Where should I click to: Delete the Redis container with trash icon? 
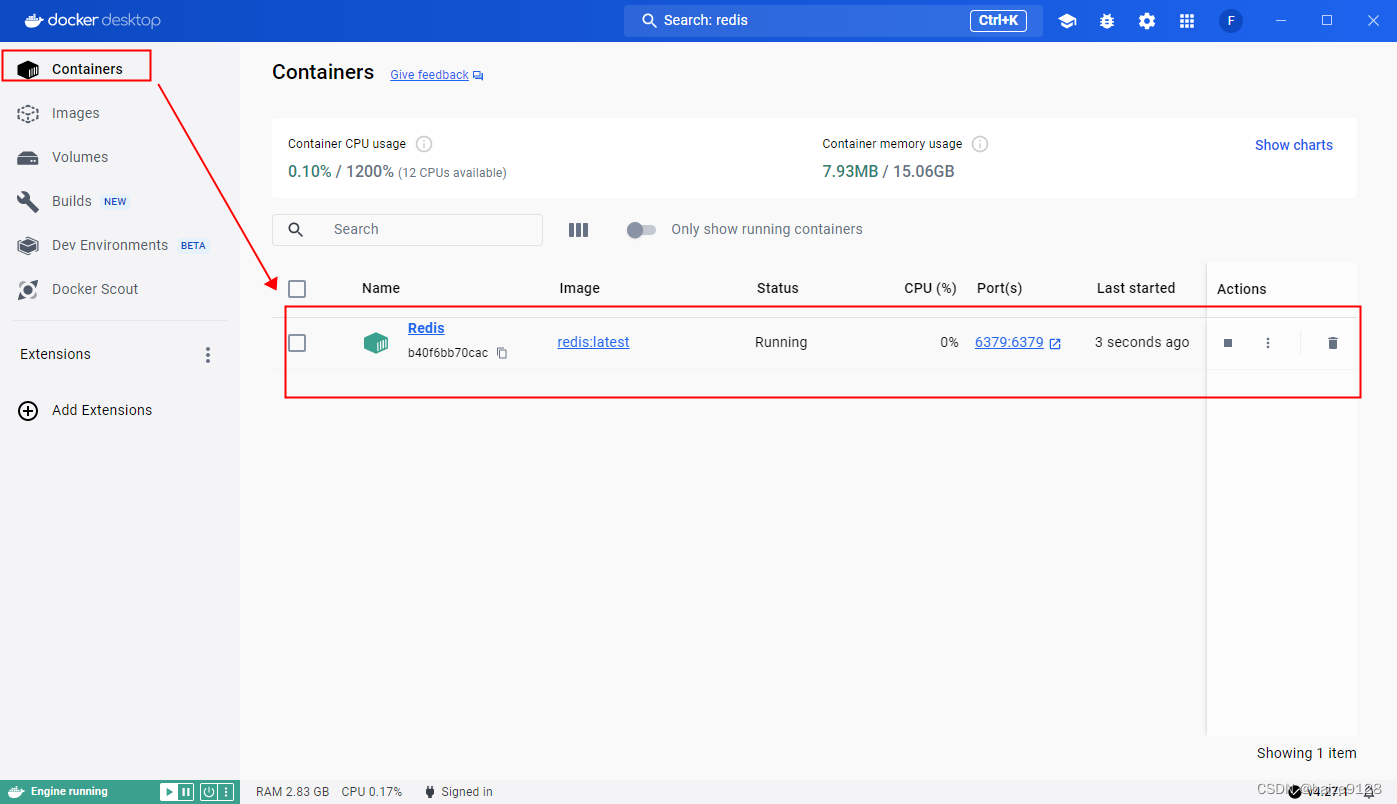point(1332,343)
